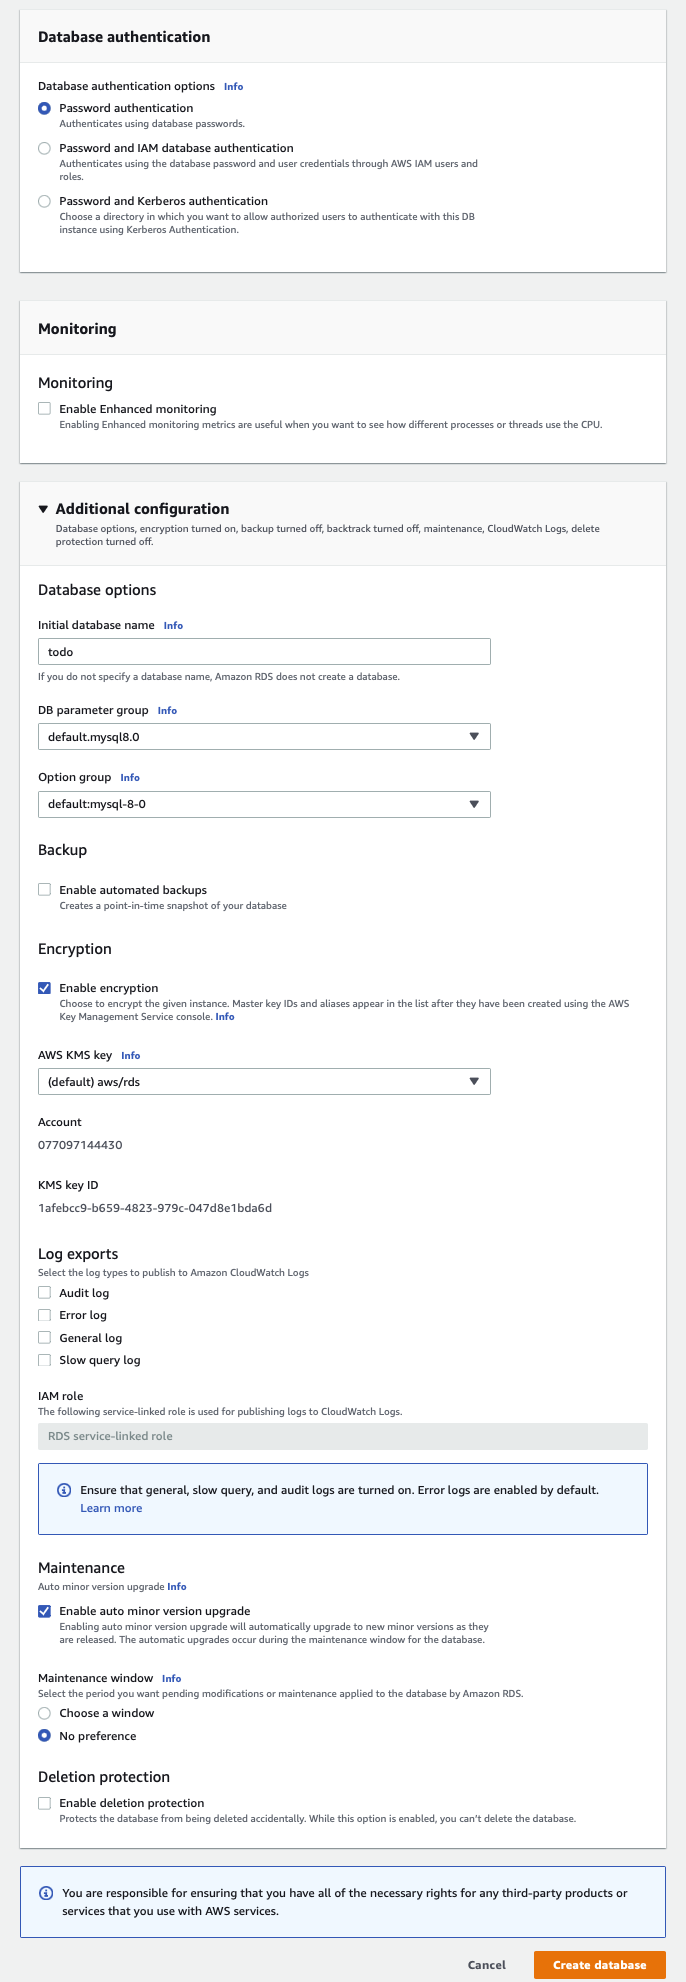
Task: Enable automated backups checkbox
Action: click(x=44, y=890)
